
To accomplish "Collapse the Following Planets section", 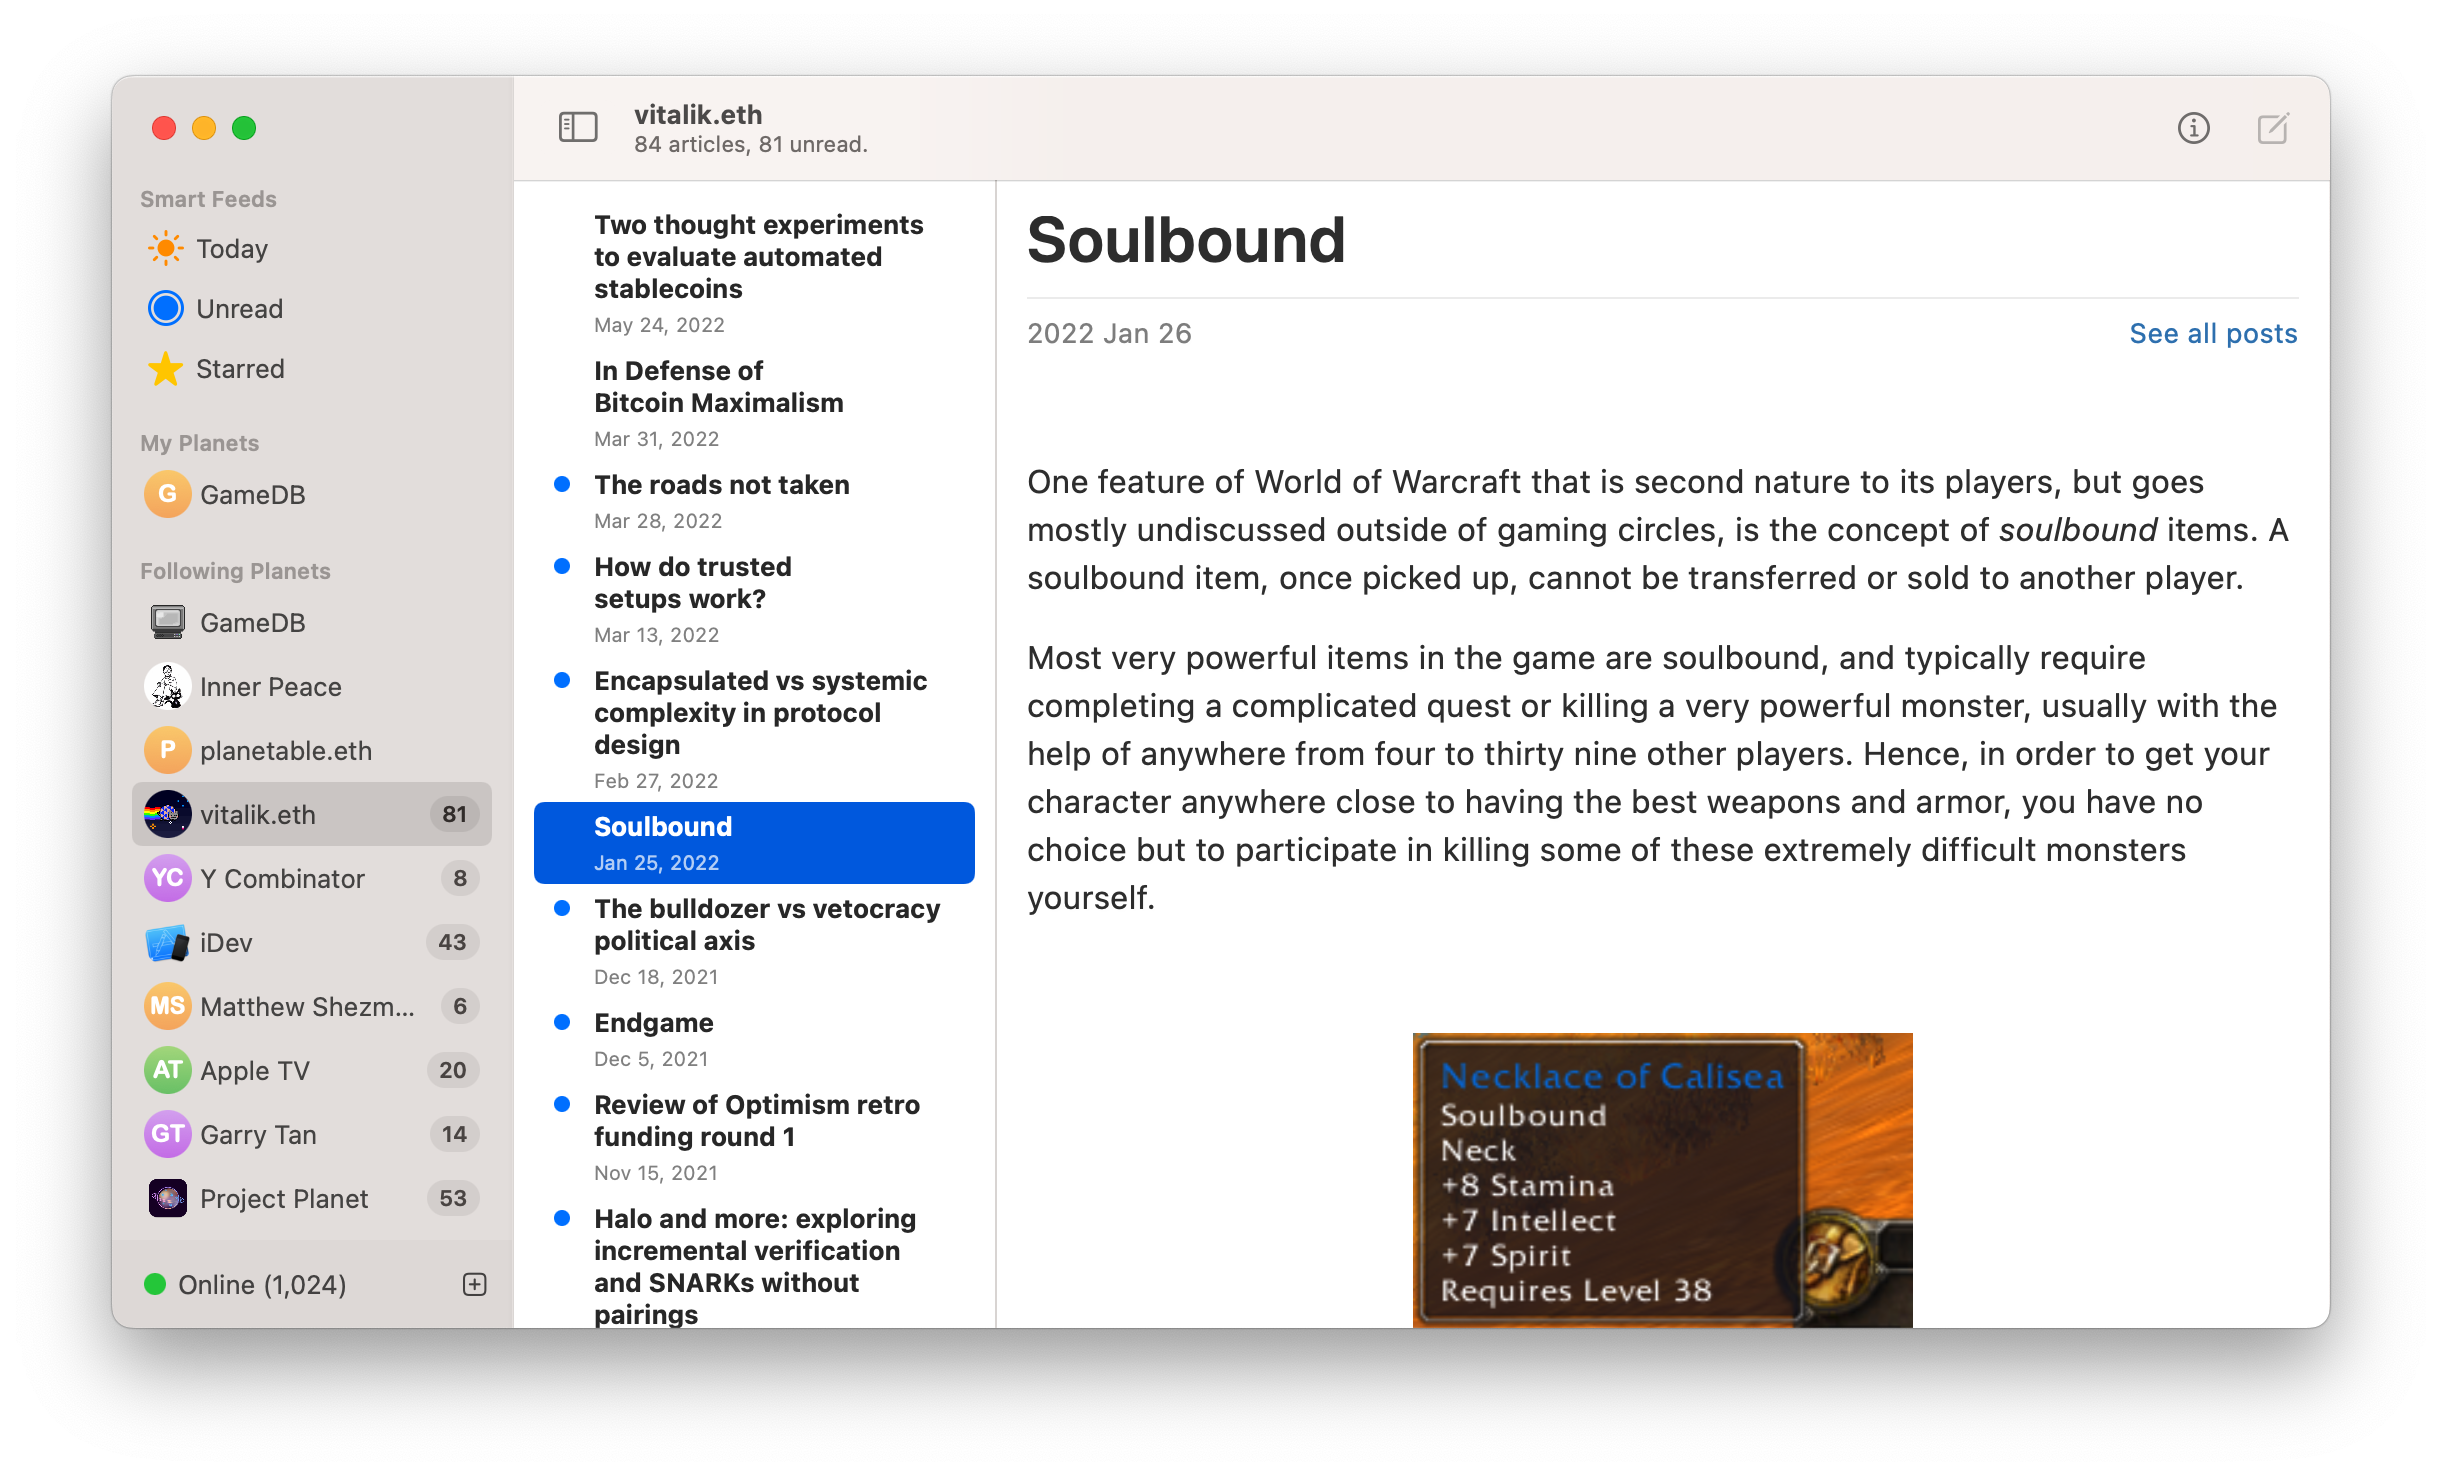I will [x=235, y=570].
